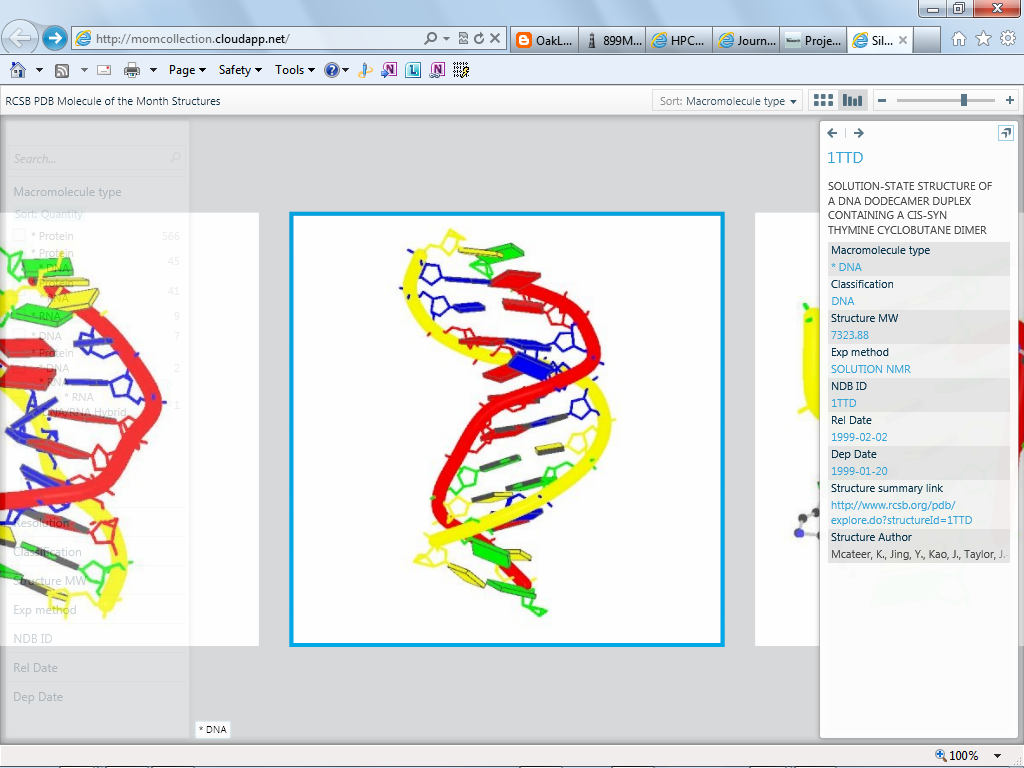Click the browser forward arrow button
The height and width of the screenshot is (768, 1024).
pos(55,38)
